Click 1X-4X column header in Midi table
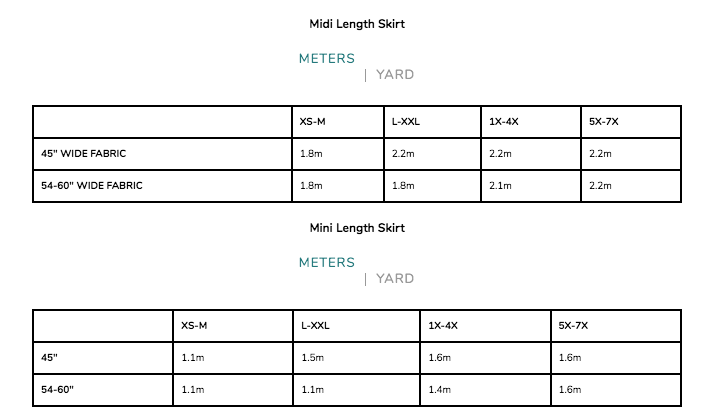This screenshot has height=411, width=718. pos(502,122)
